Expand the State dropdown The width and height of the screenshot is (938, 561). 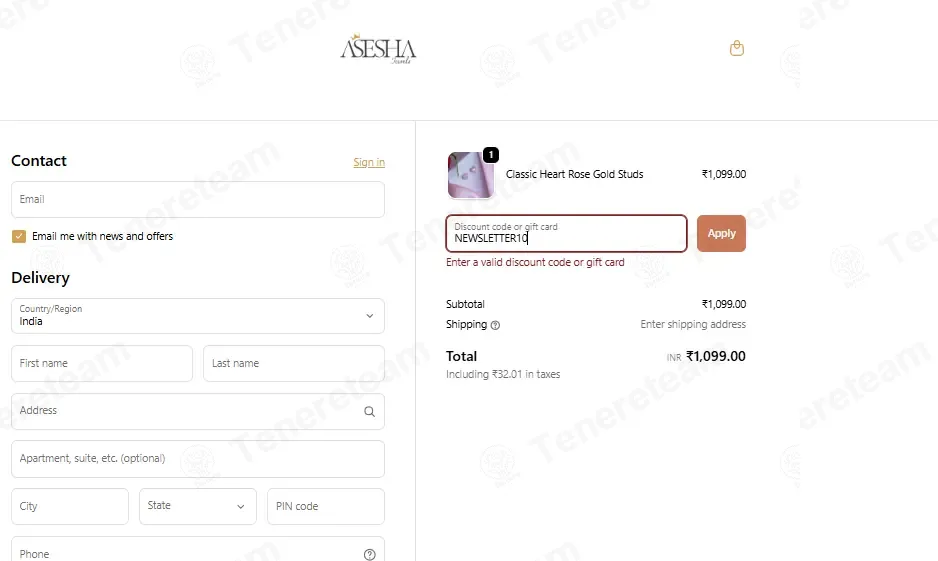198,507
